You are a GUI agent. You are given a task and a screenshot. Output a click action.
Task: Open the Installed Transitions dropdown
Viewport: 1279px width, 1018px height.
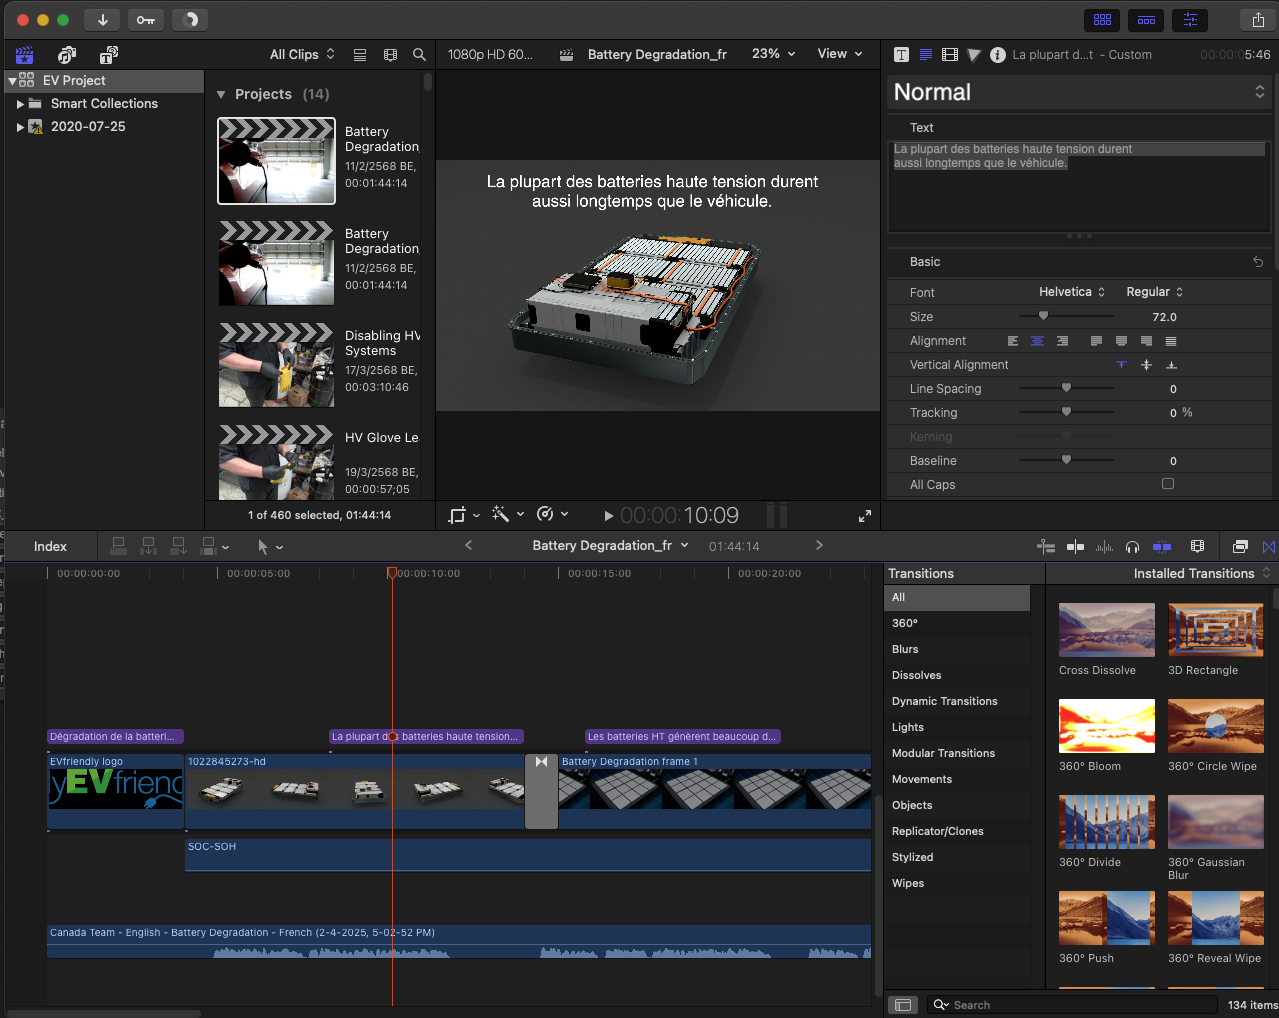click(x=1201, y=573)
